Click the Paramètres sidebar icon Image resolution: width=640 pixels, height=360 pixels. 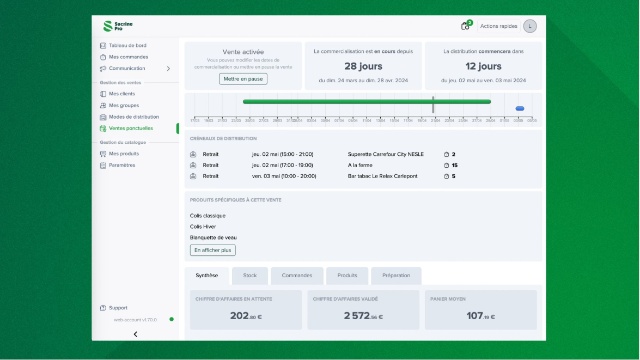point(103,165)
